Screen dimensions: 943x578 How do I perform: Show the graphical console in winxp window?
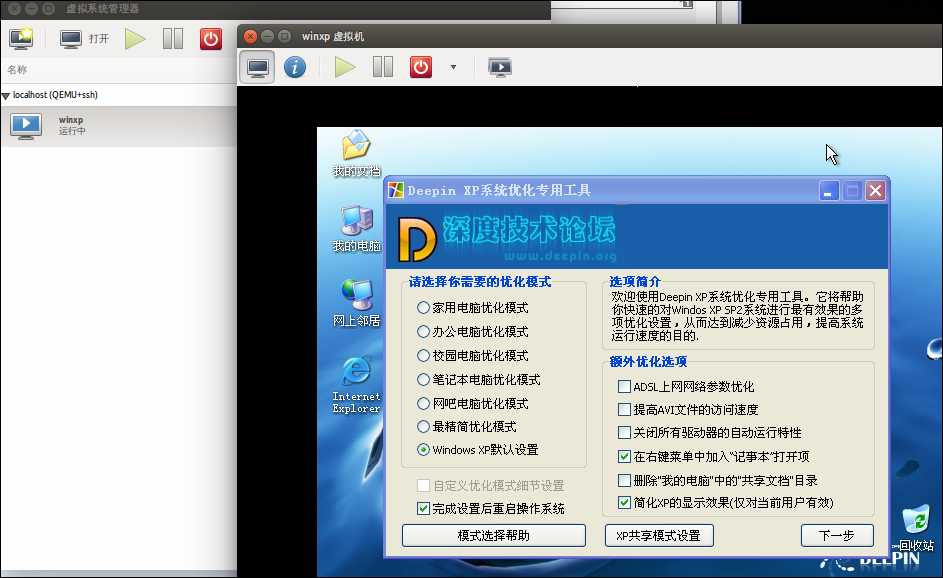(x=257, y=67)
